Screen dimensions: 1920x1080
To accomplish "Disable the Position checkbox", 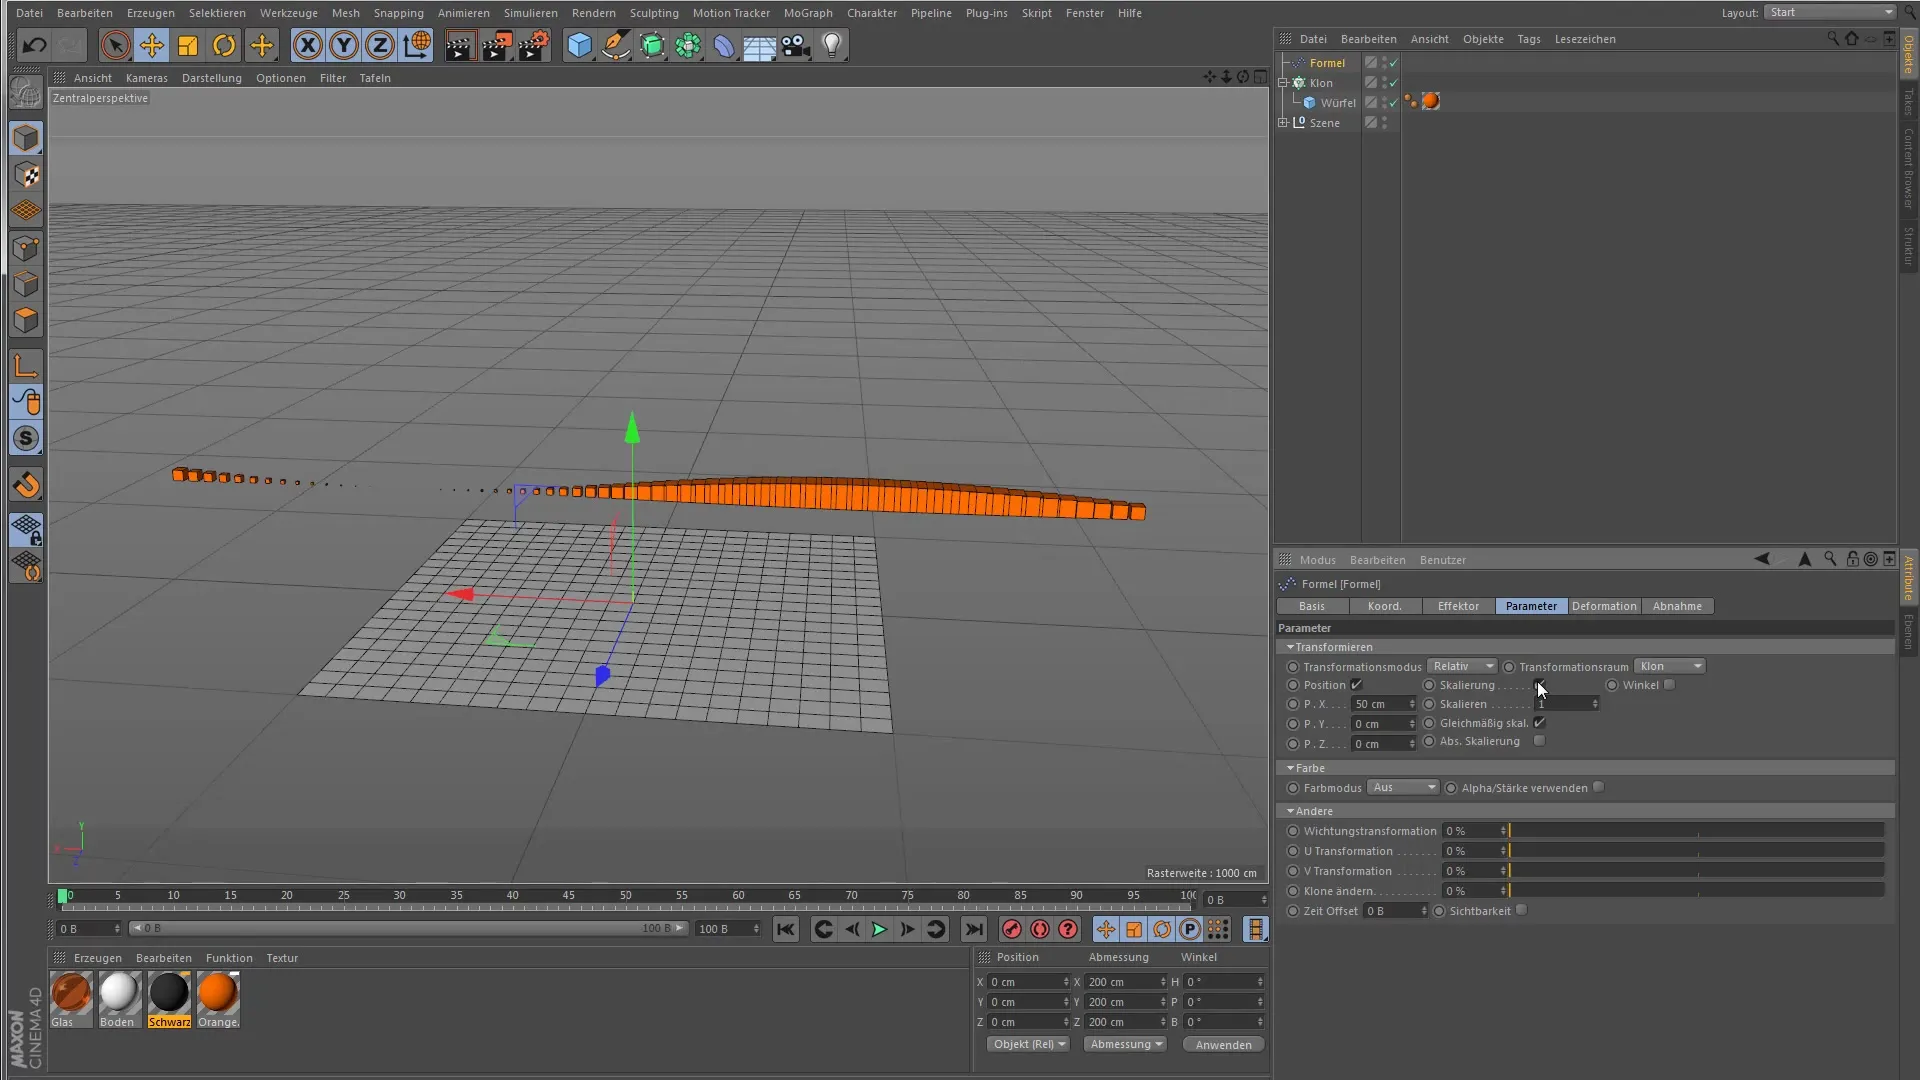I will pyautogui.click(x=1357, y=685).
